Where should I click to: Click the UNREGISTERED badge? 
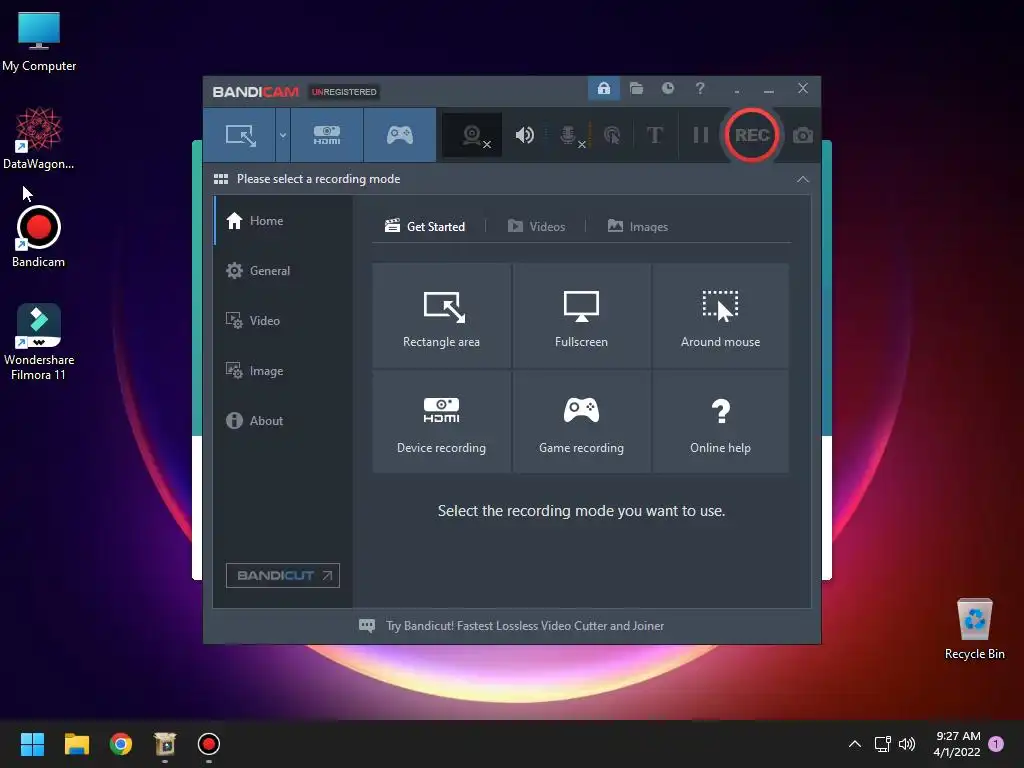(344, 92)
